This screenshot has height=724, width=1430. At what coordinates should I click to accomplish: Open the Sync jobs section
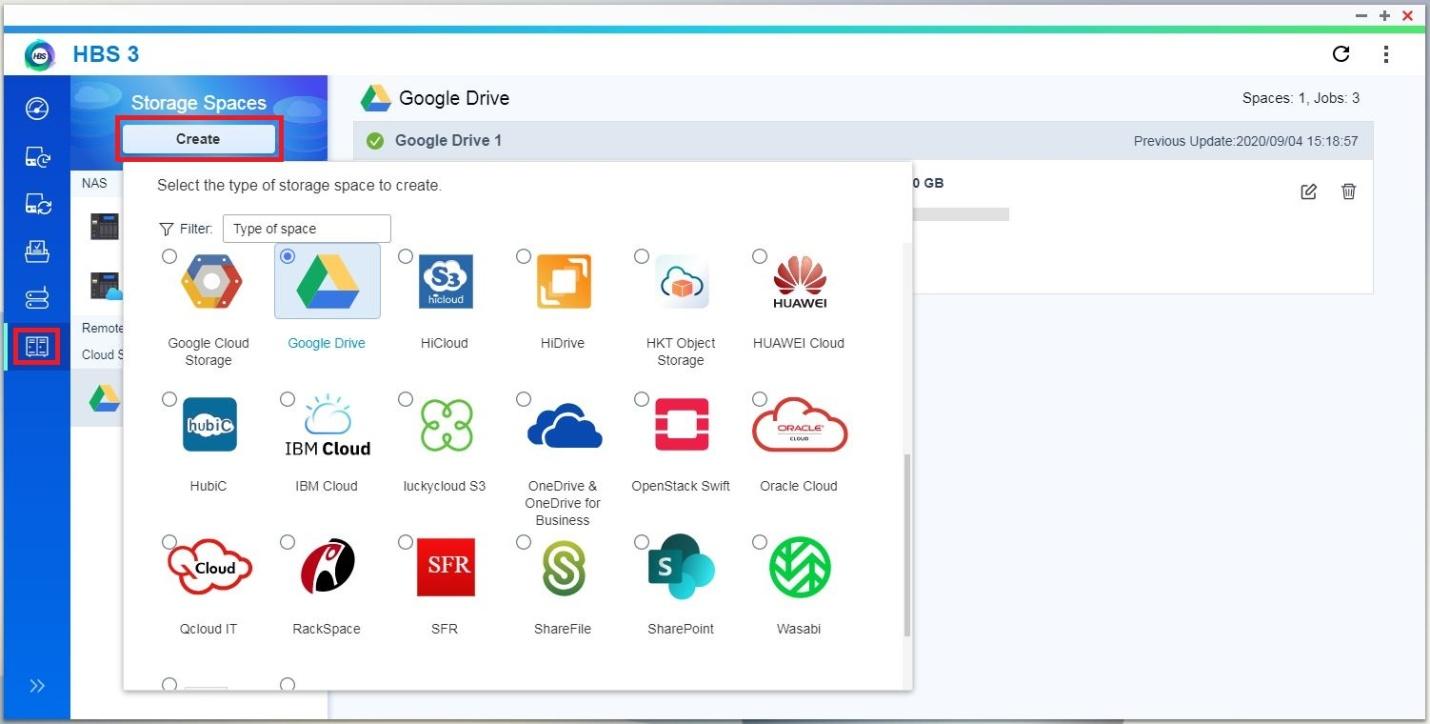(37, 204)
